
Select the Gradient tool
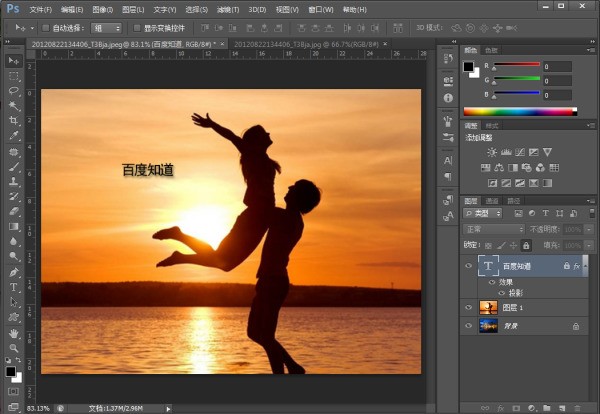point(14,226)
